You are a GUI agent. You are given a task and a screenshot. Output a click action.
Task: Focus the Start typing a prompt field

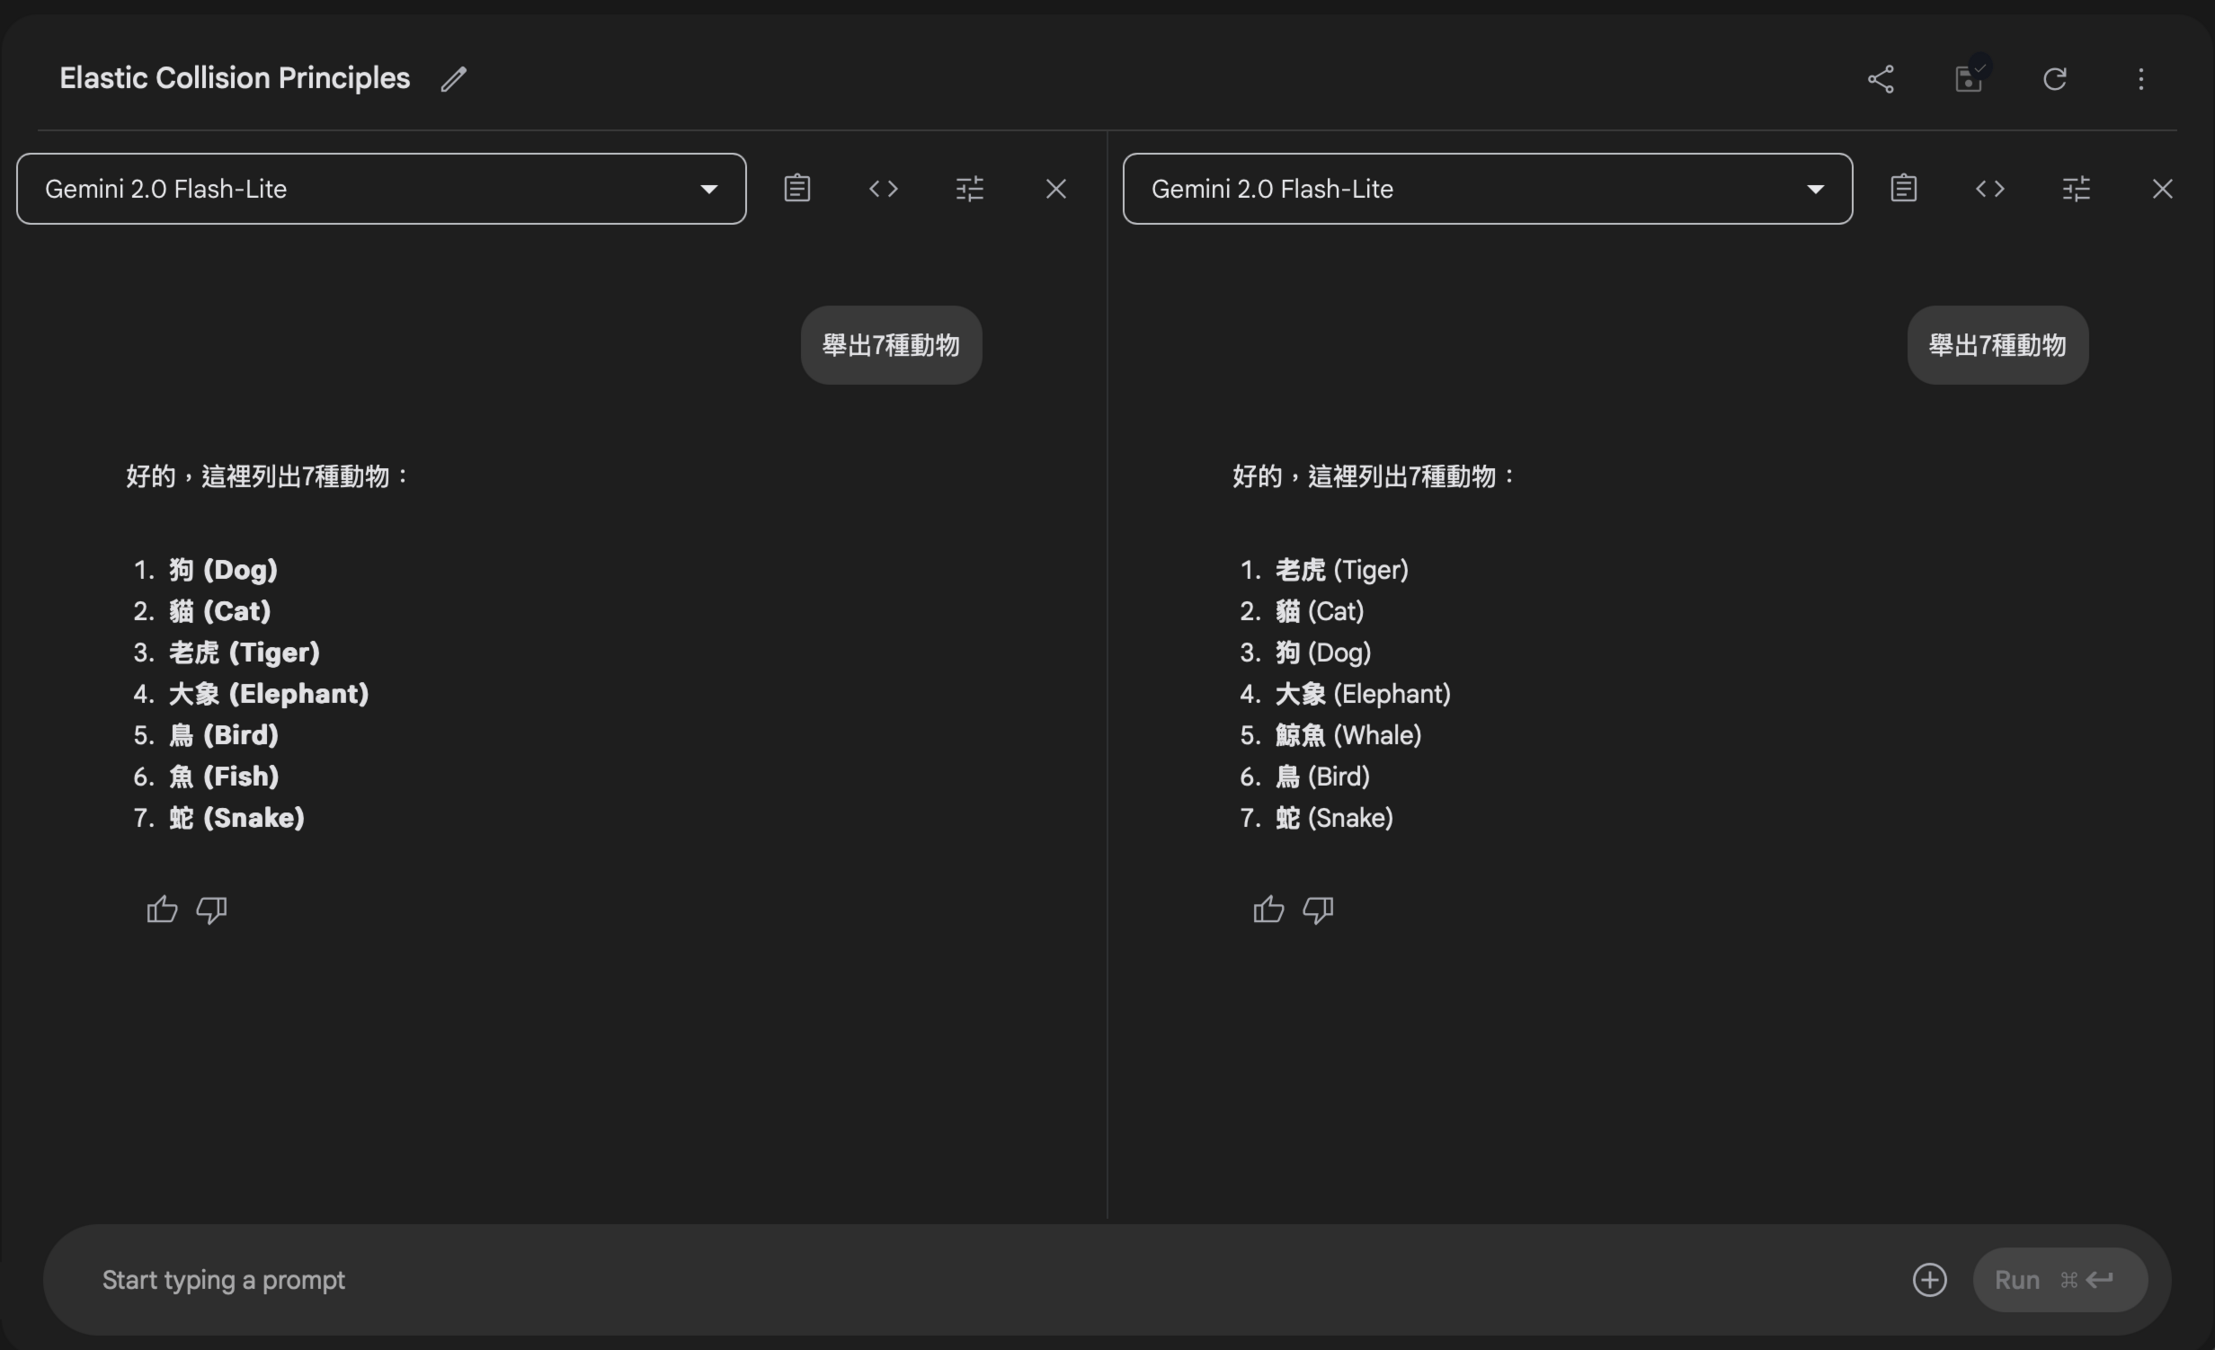[900, 1279]
